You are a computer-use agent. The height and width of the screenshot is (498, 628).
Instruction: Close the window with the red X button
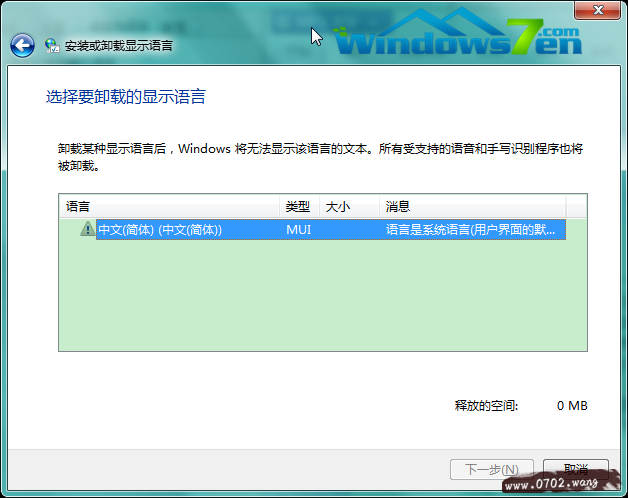(x=598, y=10)
